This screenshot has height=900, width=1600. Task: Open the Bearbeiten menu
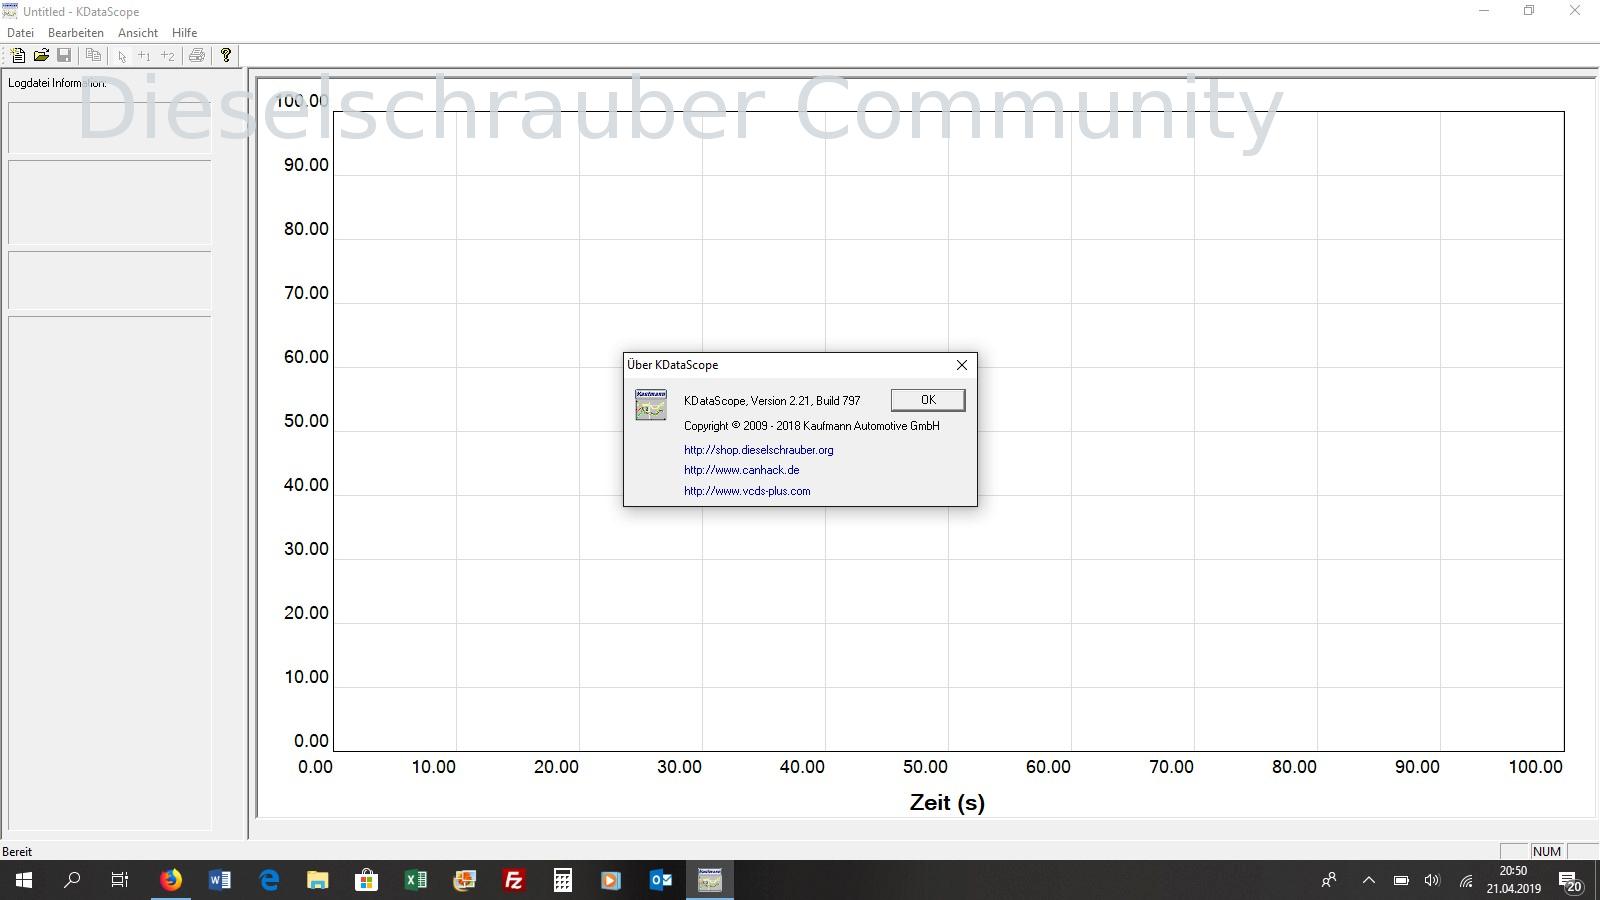tap(76, 33)
